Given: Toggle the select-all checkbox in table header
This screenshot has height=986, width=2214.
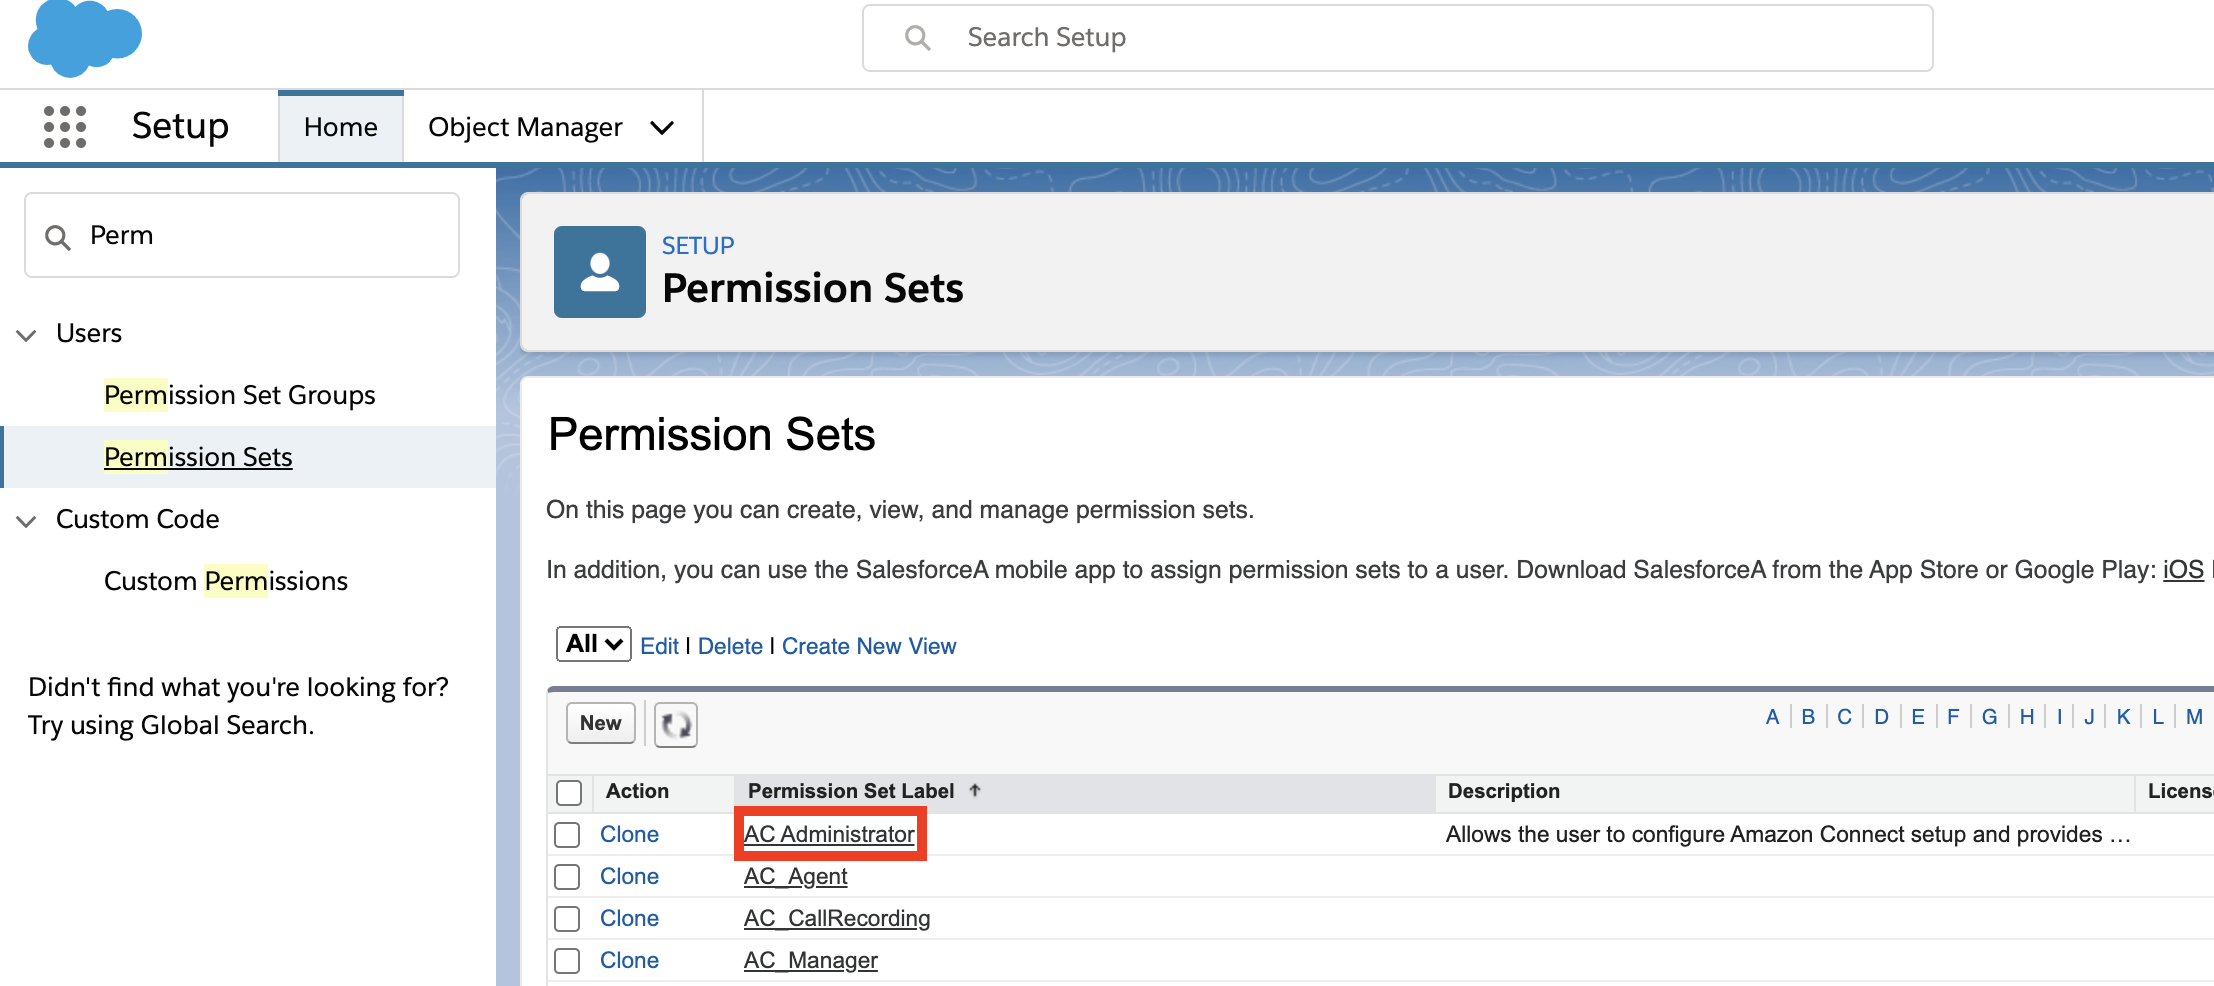Looking at the screenshot, I should click(x=569, y=792).
